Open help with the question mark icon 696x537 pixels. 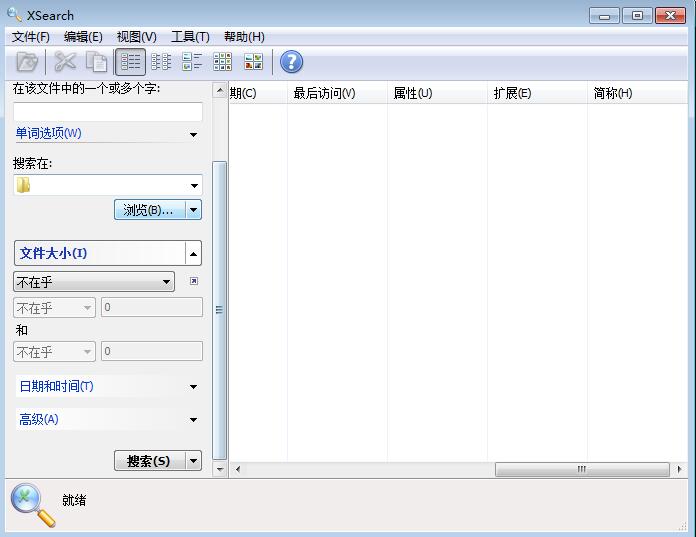292,62
